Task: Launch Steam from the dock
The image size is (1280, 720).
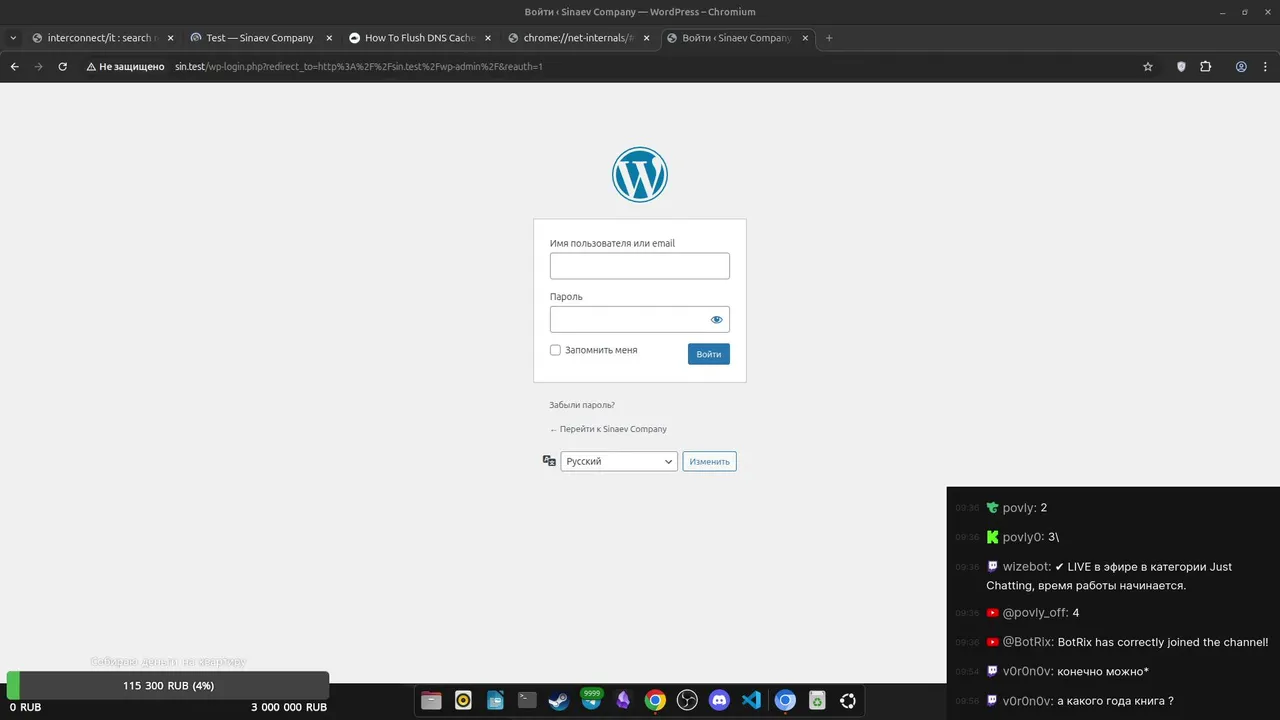Action: point(559,701)
